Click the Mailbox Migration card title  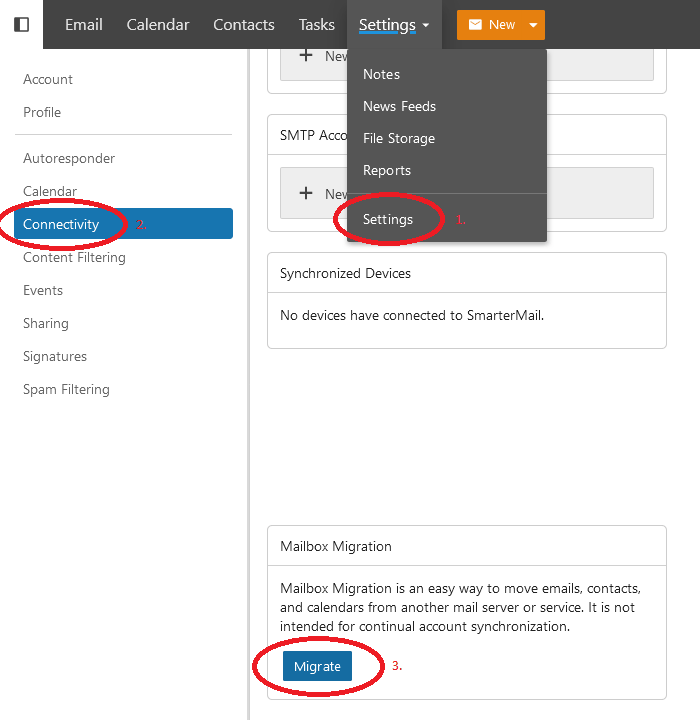pos(336,546)
